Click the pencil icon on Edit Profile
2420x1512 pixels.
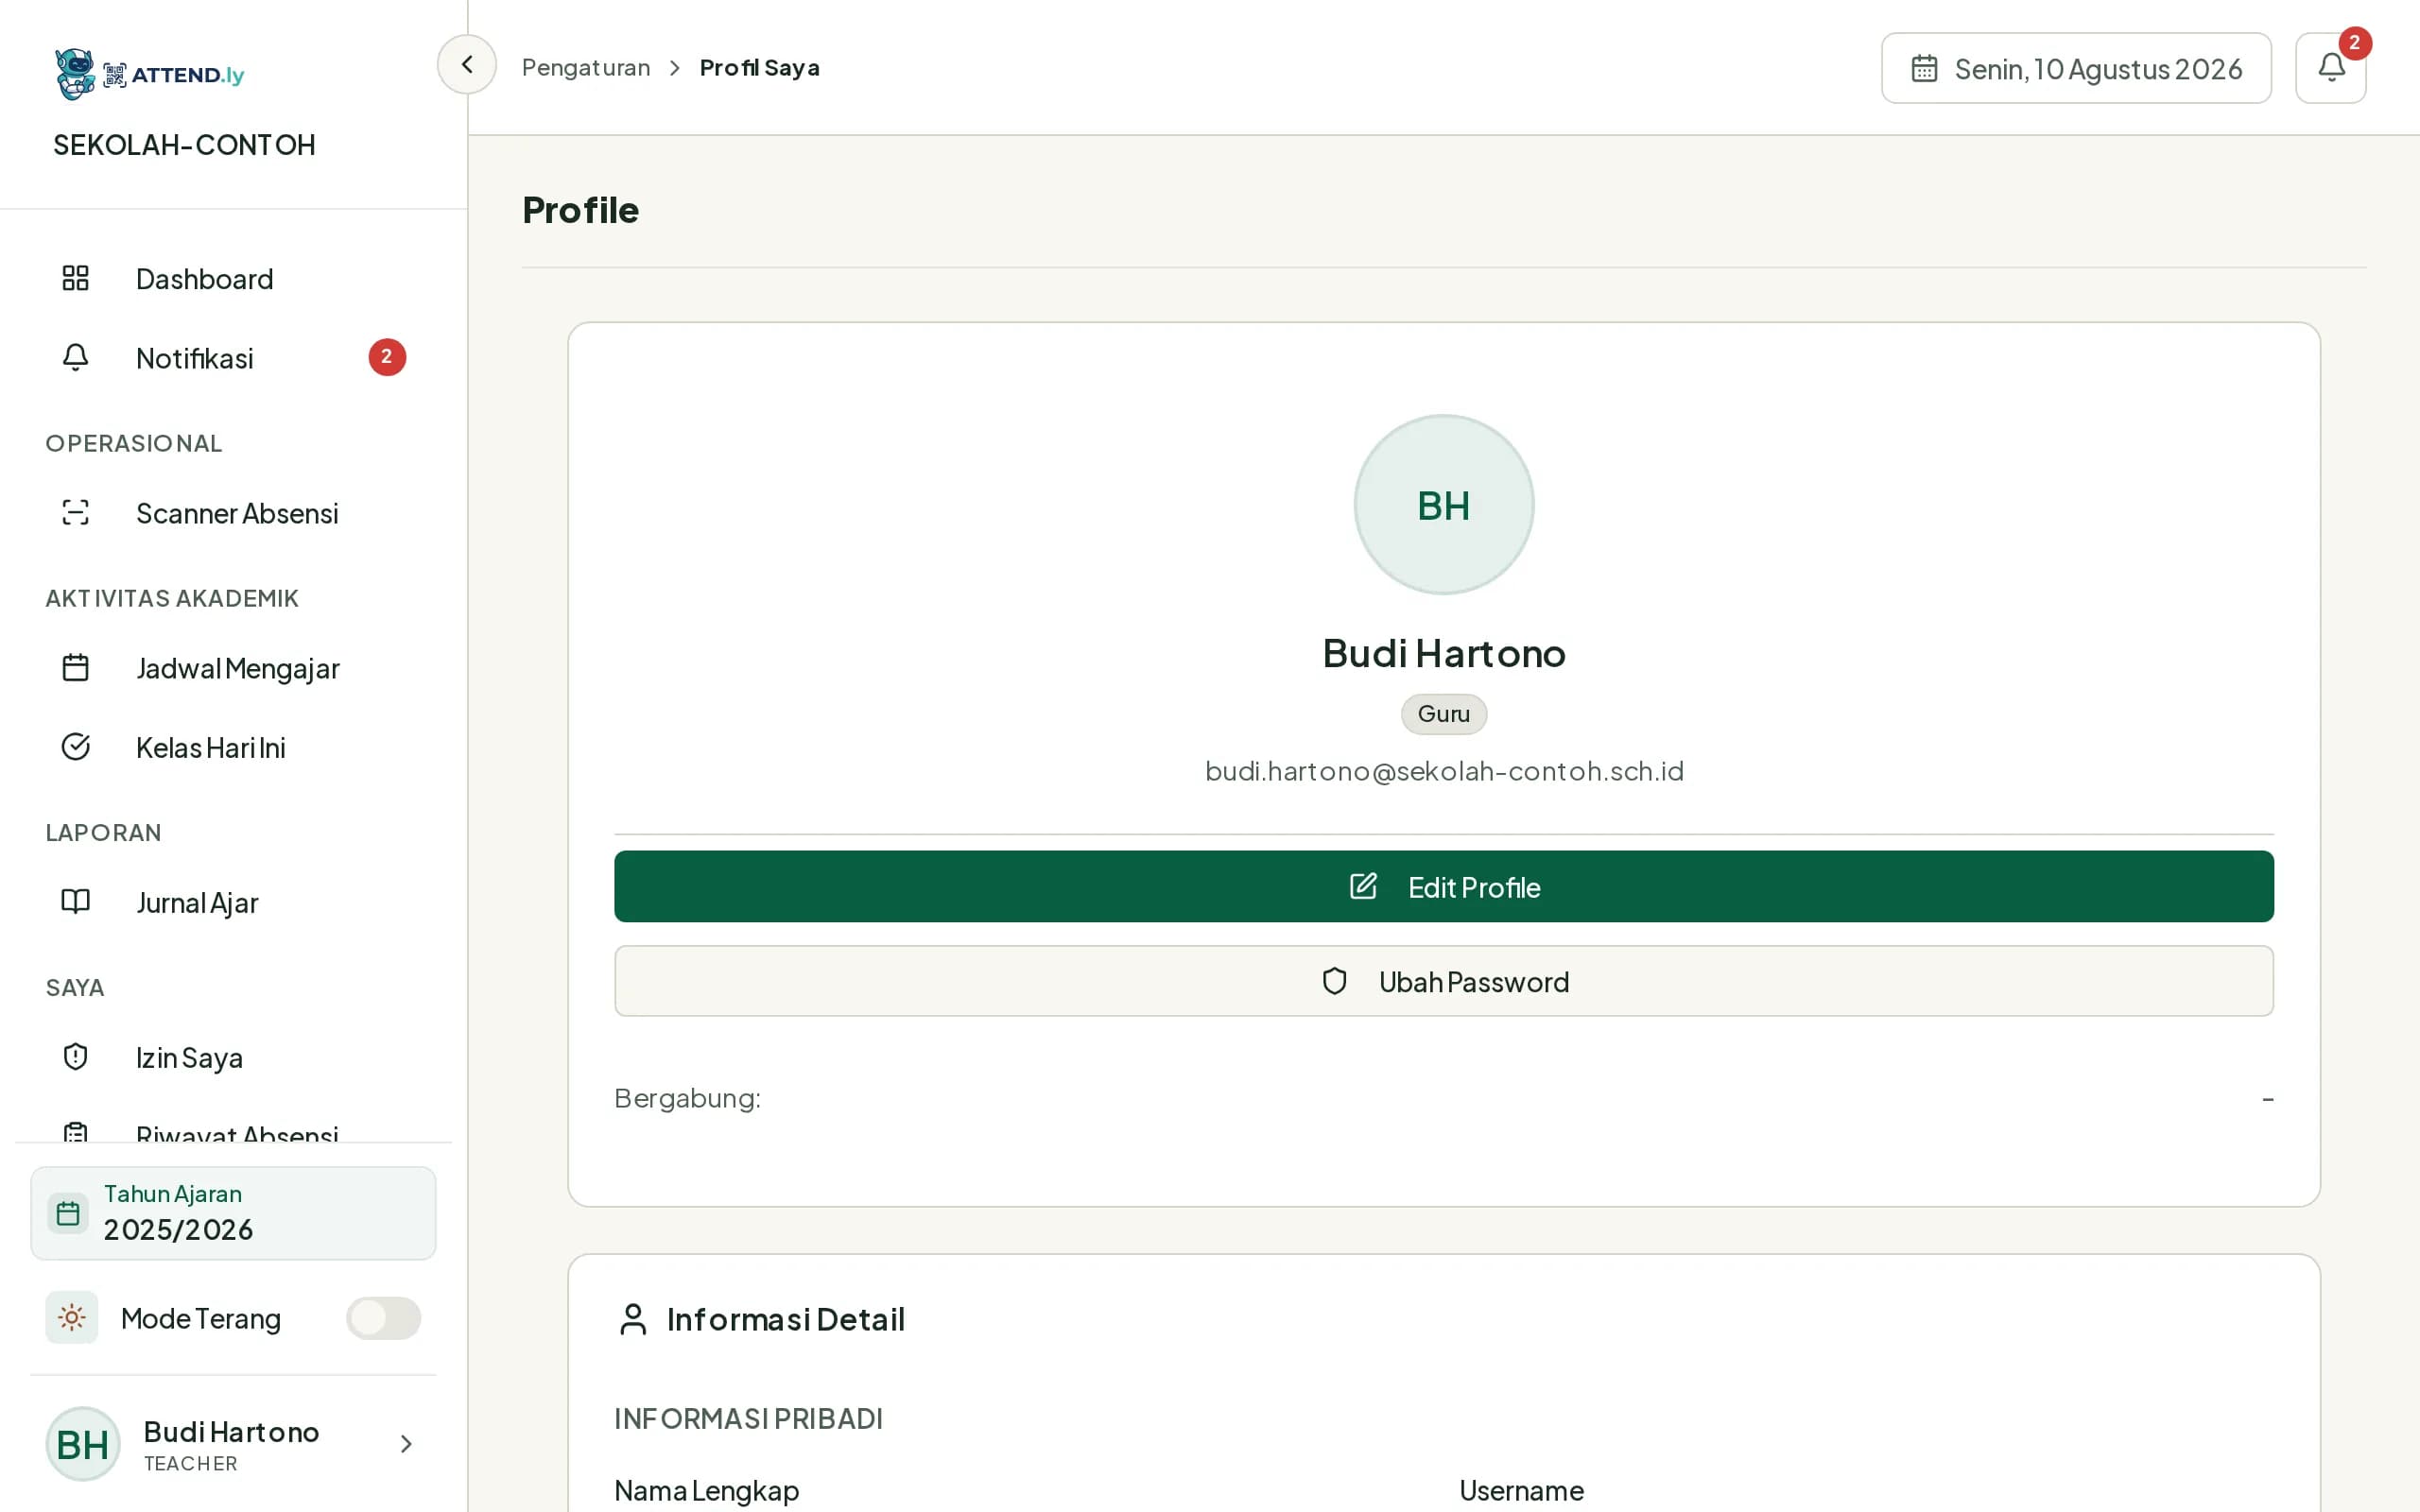pos(1363,886)
